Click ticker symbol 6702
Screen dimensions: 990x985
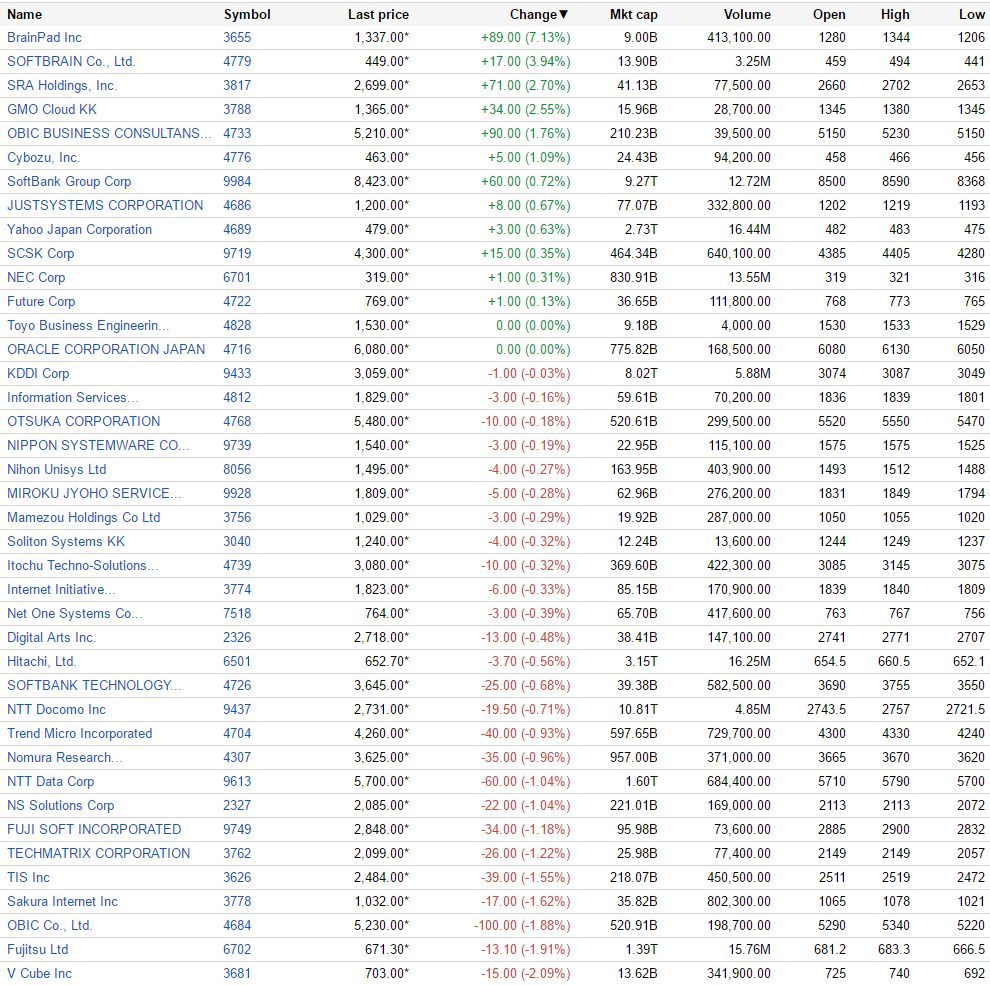coord(237,949)
